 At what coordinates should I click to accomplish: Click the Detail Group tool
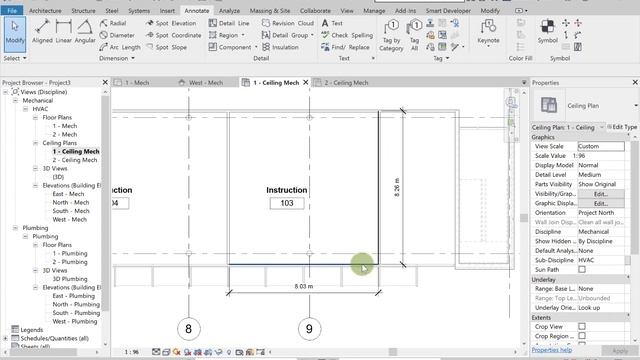click(287, 35)
